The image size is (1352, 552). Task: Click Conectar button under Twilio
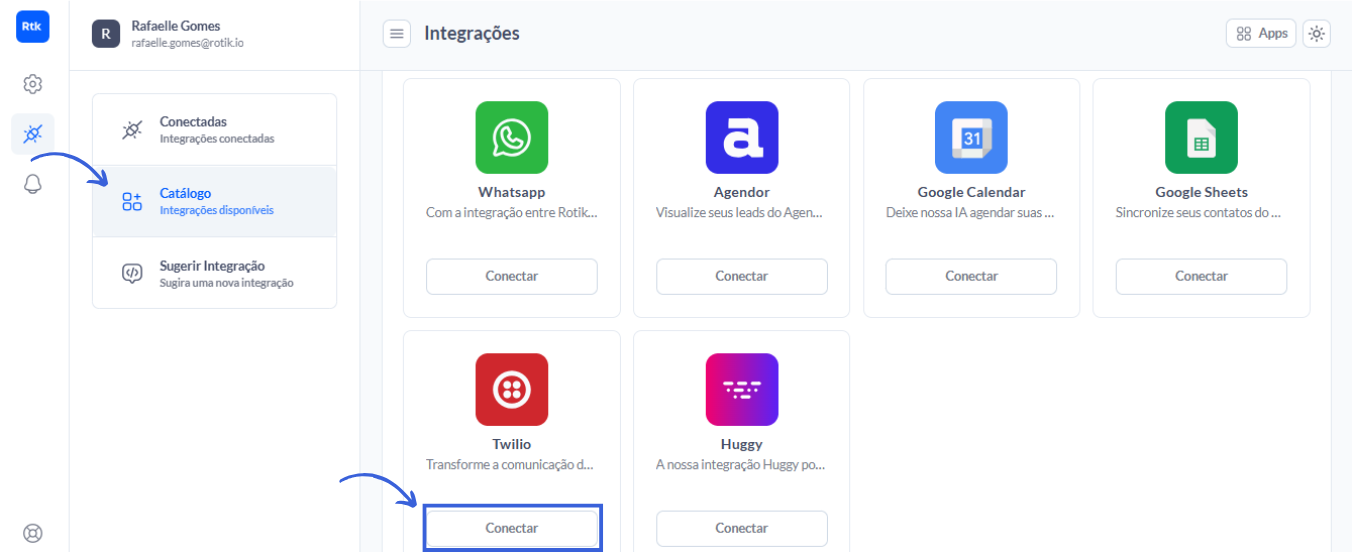pyautogui.click(x=512, y=528)
